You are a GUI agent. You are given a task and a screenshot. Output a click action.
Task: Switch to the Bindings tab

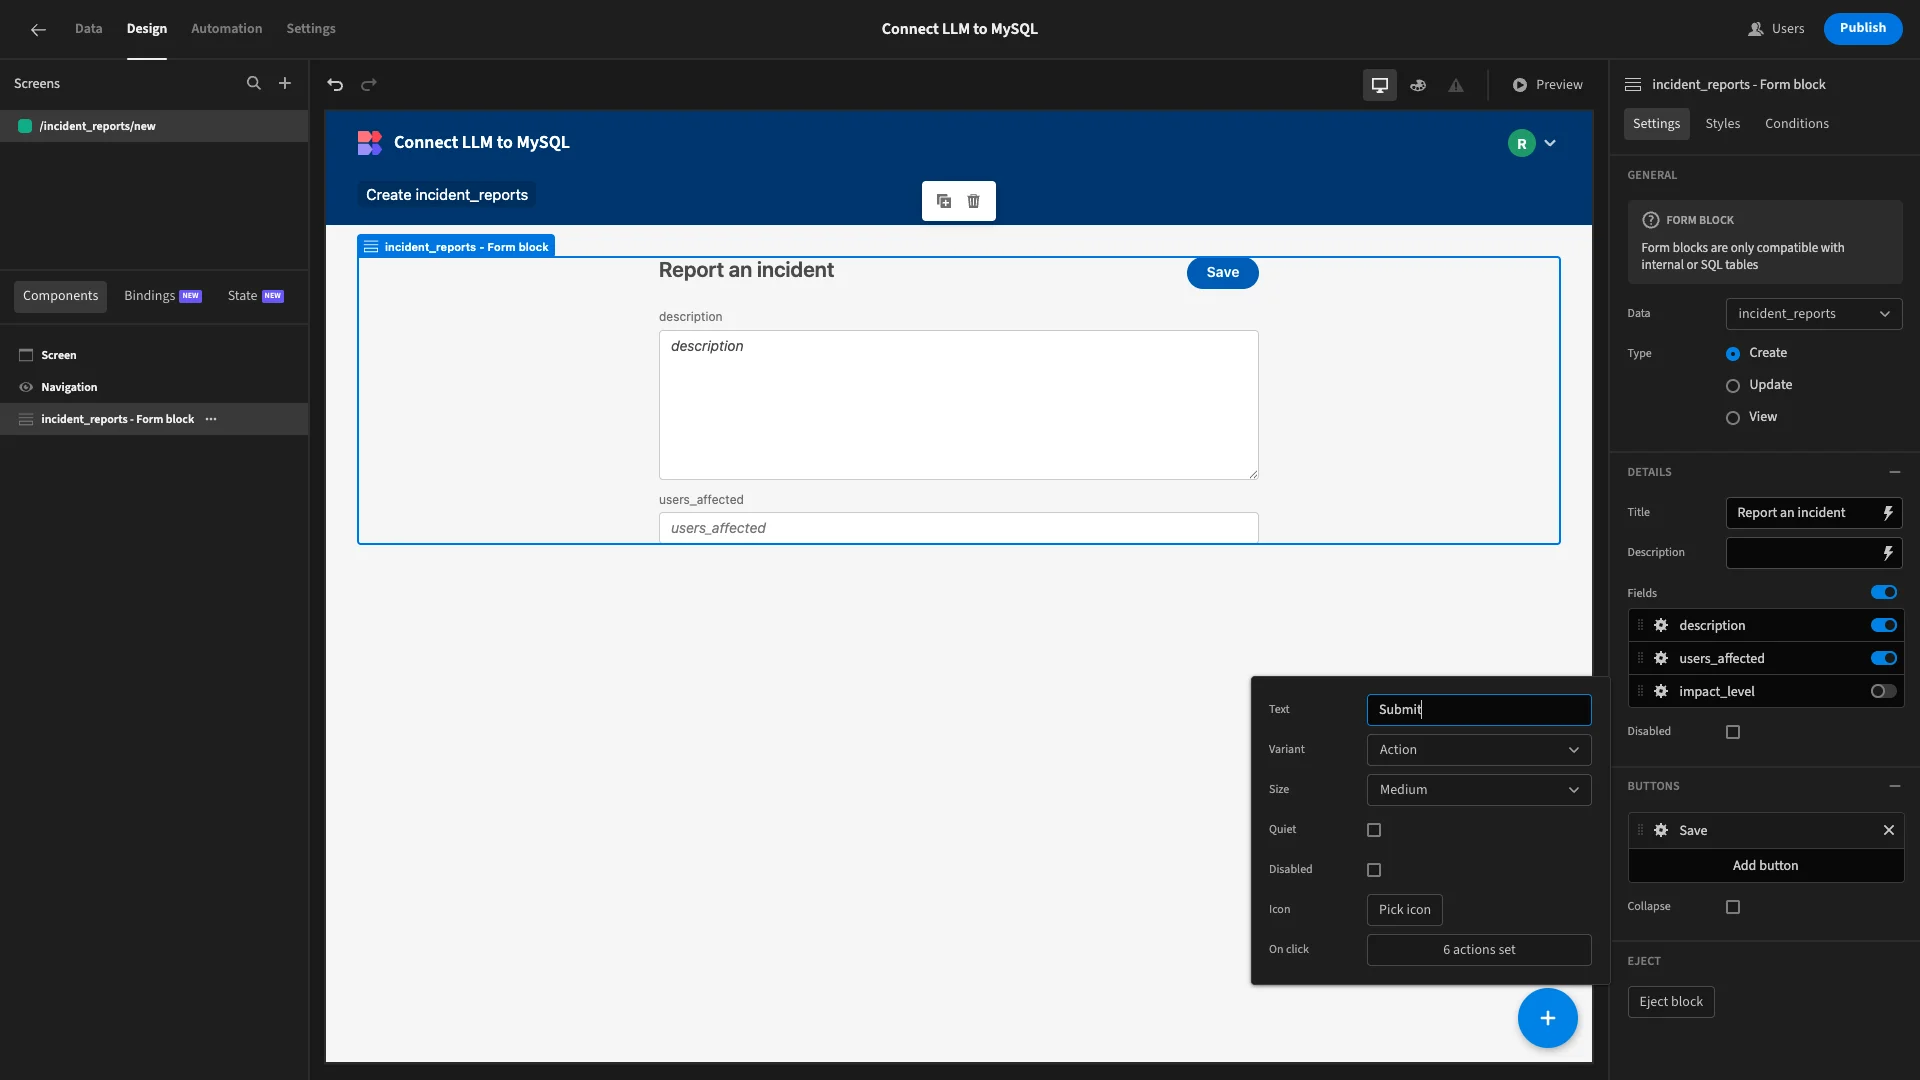pos(163,296)
